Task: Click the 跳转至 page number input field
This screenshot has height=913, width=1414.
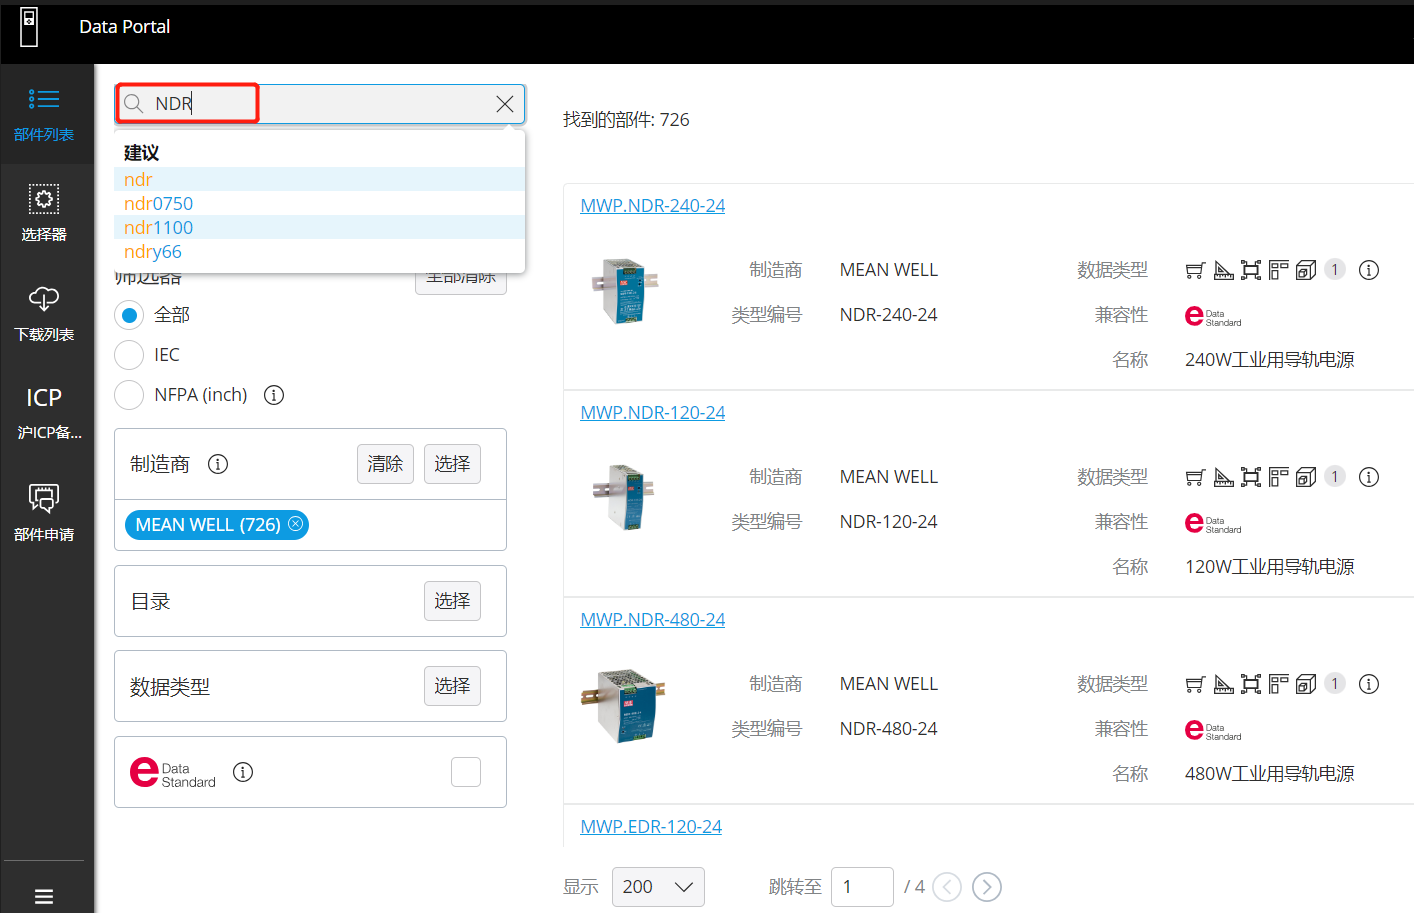Action: click(x=861, y=887)
